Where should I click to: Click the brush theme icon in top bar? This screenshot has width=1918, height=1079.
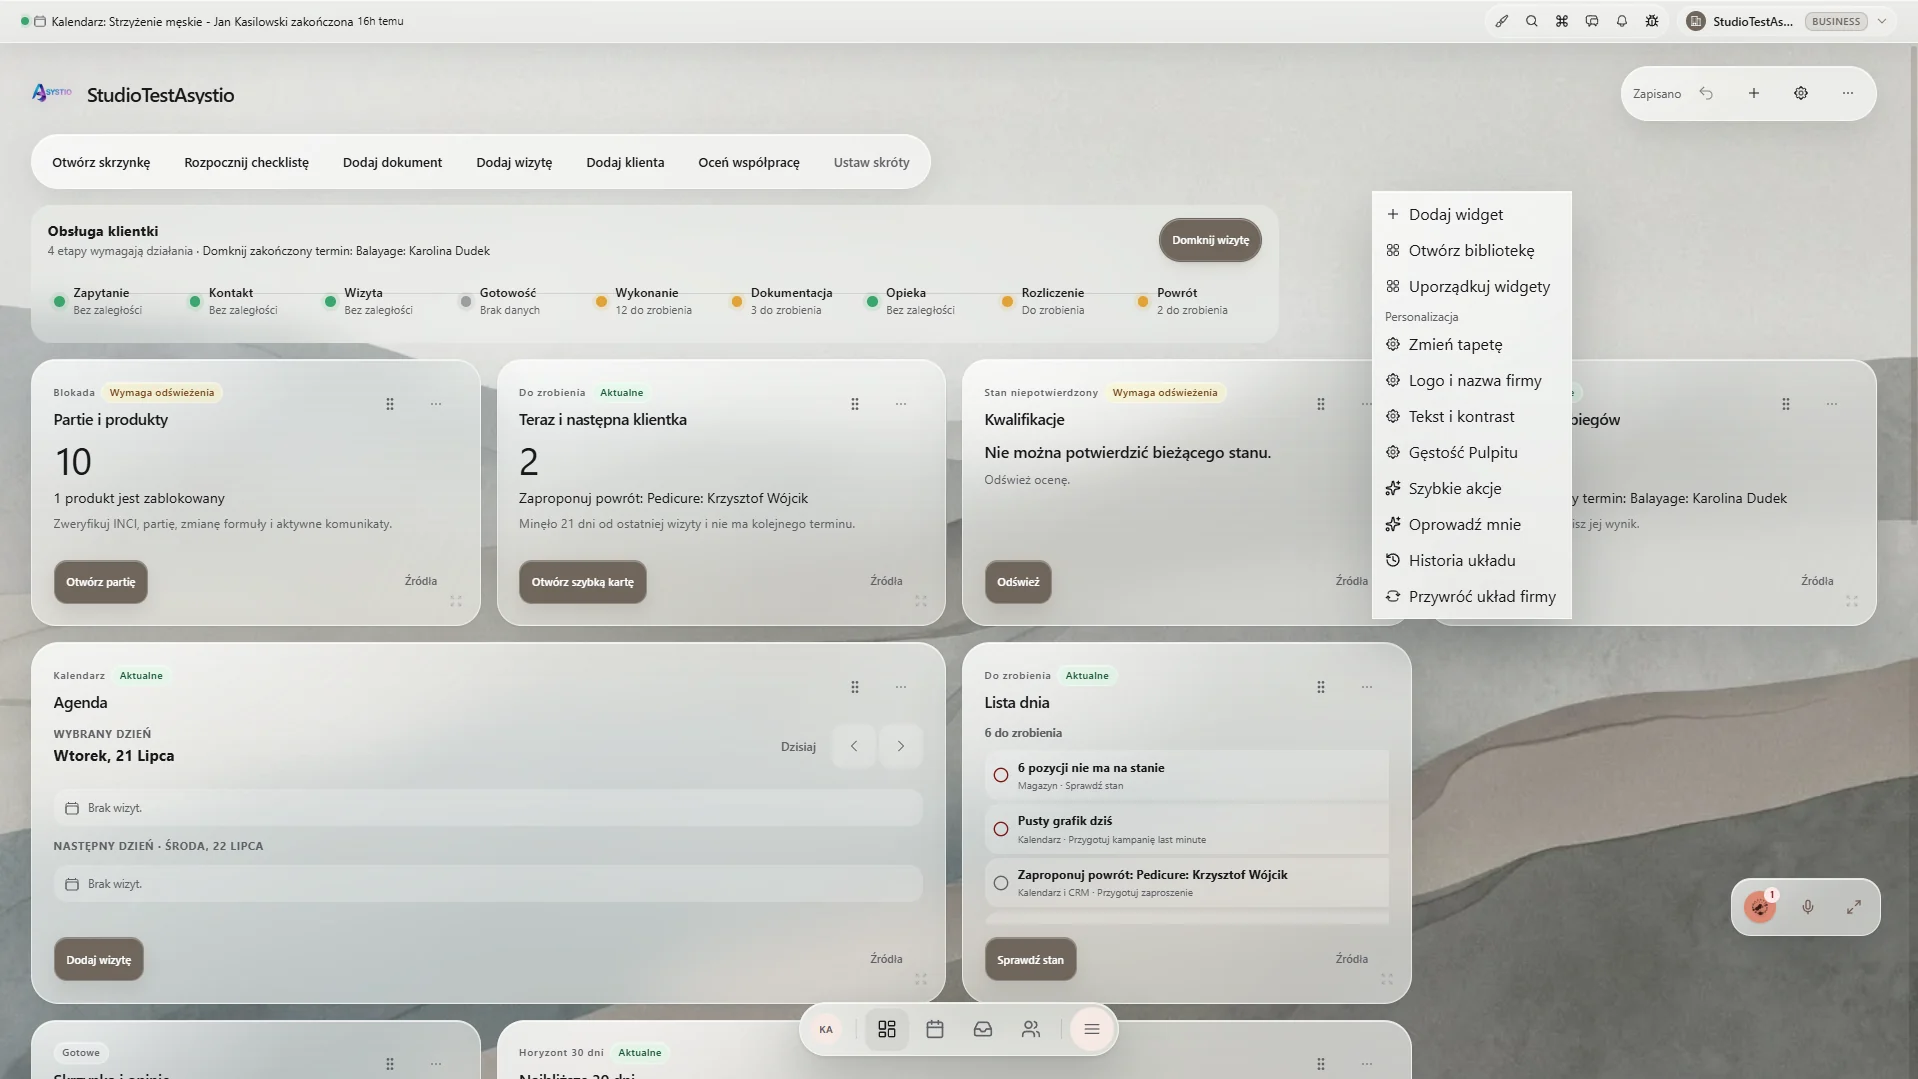[1501, 21]
